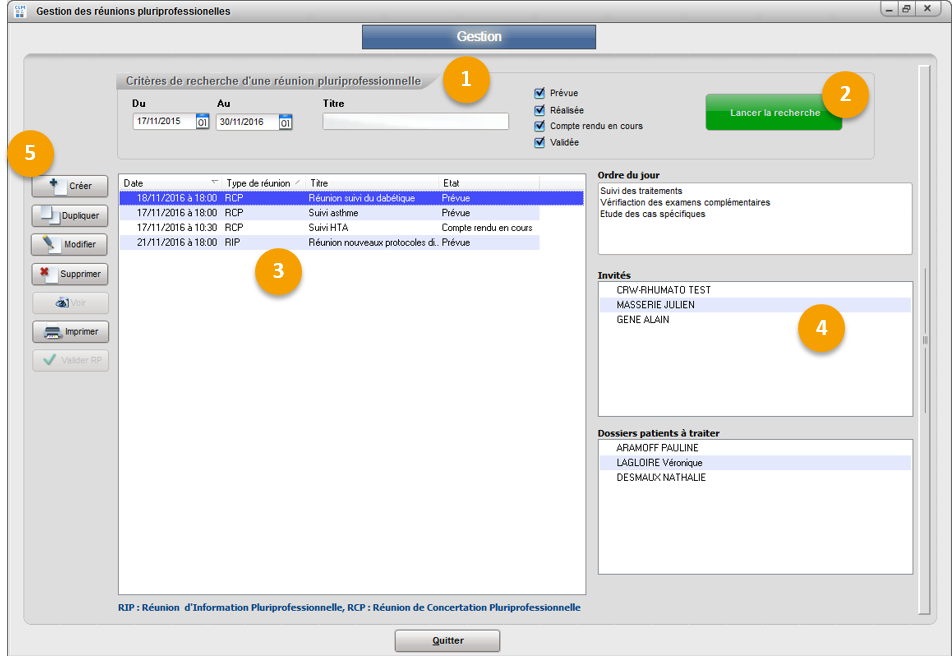Toggle the Réalisée checkbox
This screenshot has width=952, height=656.
[540, 110]
